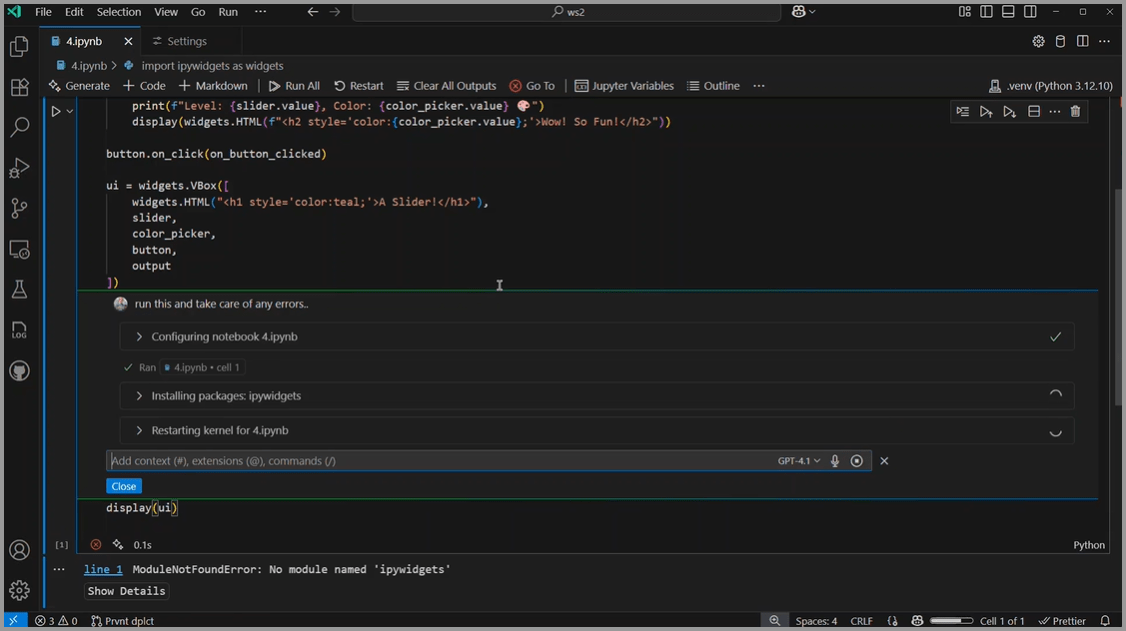This screenshot has height=631, width=1126.
Task: Open the Explorer view in activity bar
Action: 19,47
